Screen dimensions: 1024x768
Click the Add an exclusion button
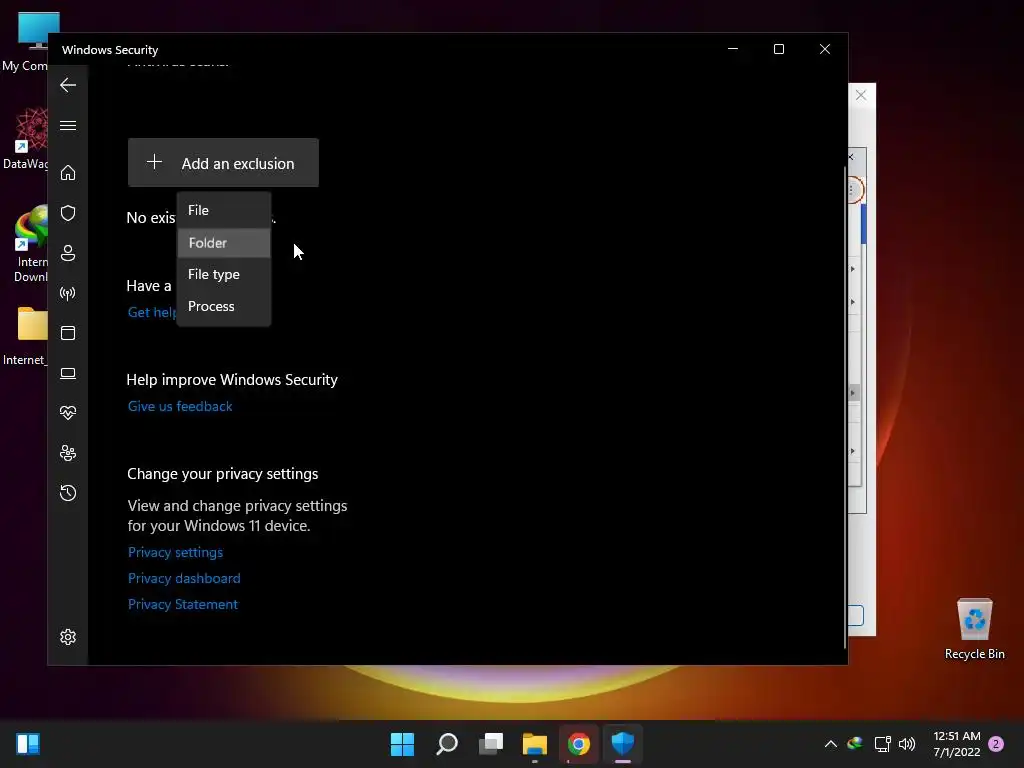click(223, 163)
